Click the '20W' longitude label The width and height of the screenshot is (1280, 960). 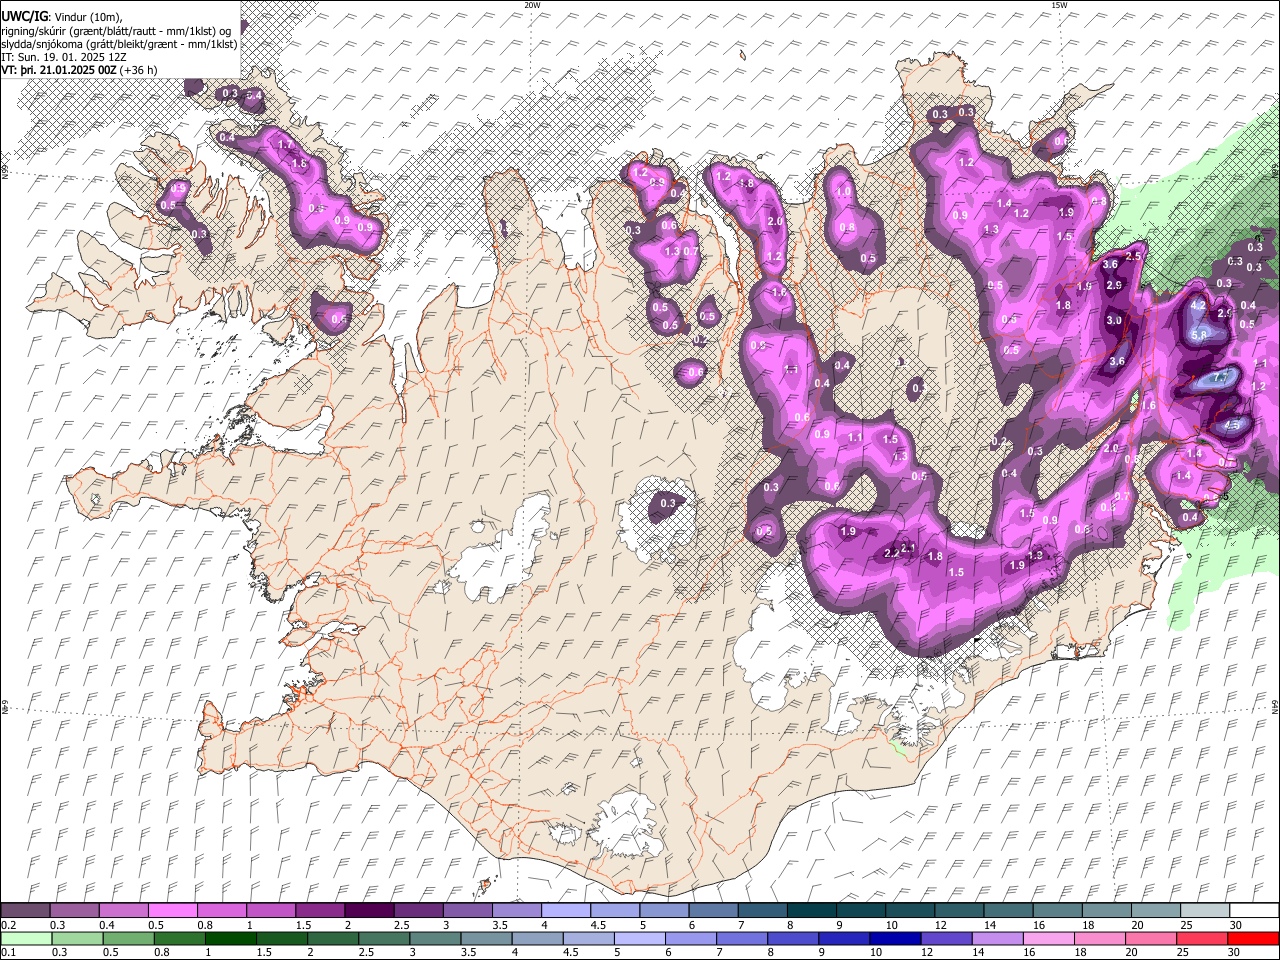532,5
